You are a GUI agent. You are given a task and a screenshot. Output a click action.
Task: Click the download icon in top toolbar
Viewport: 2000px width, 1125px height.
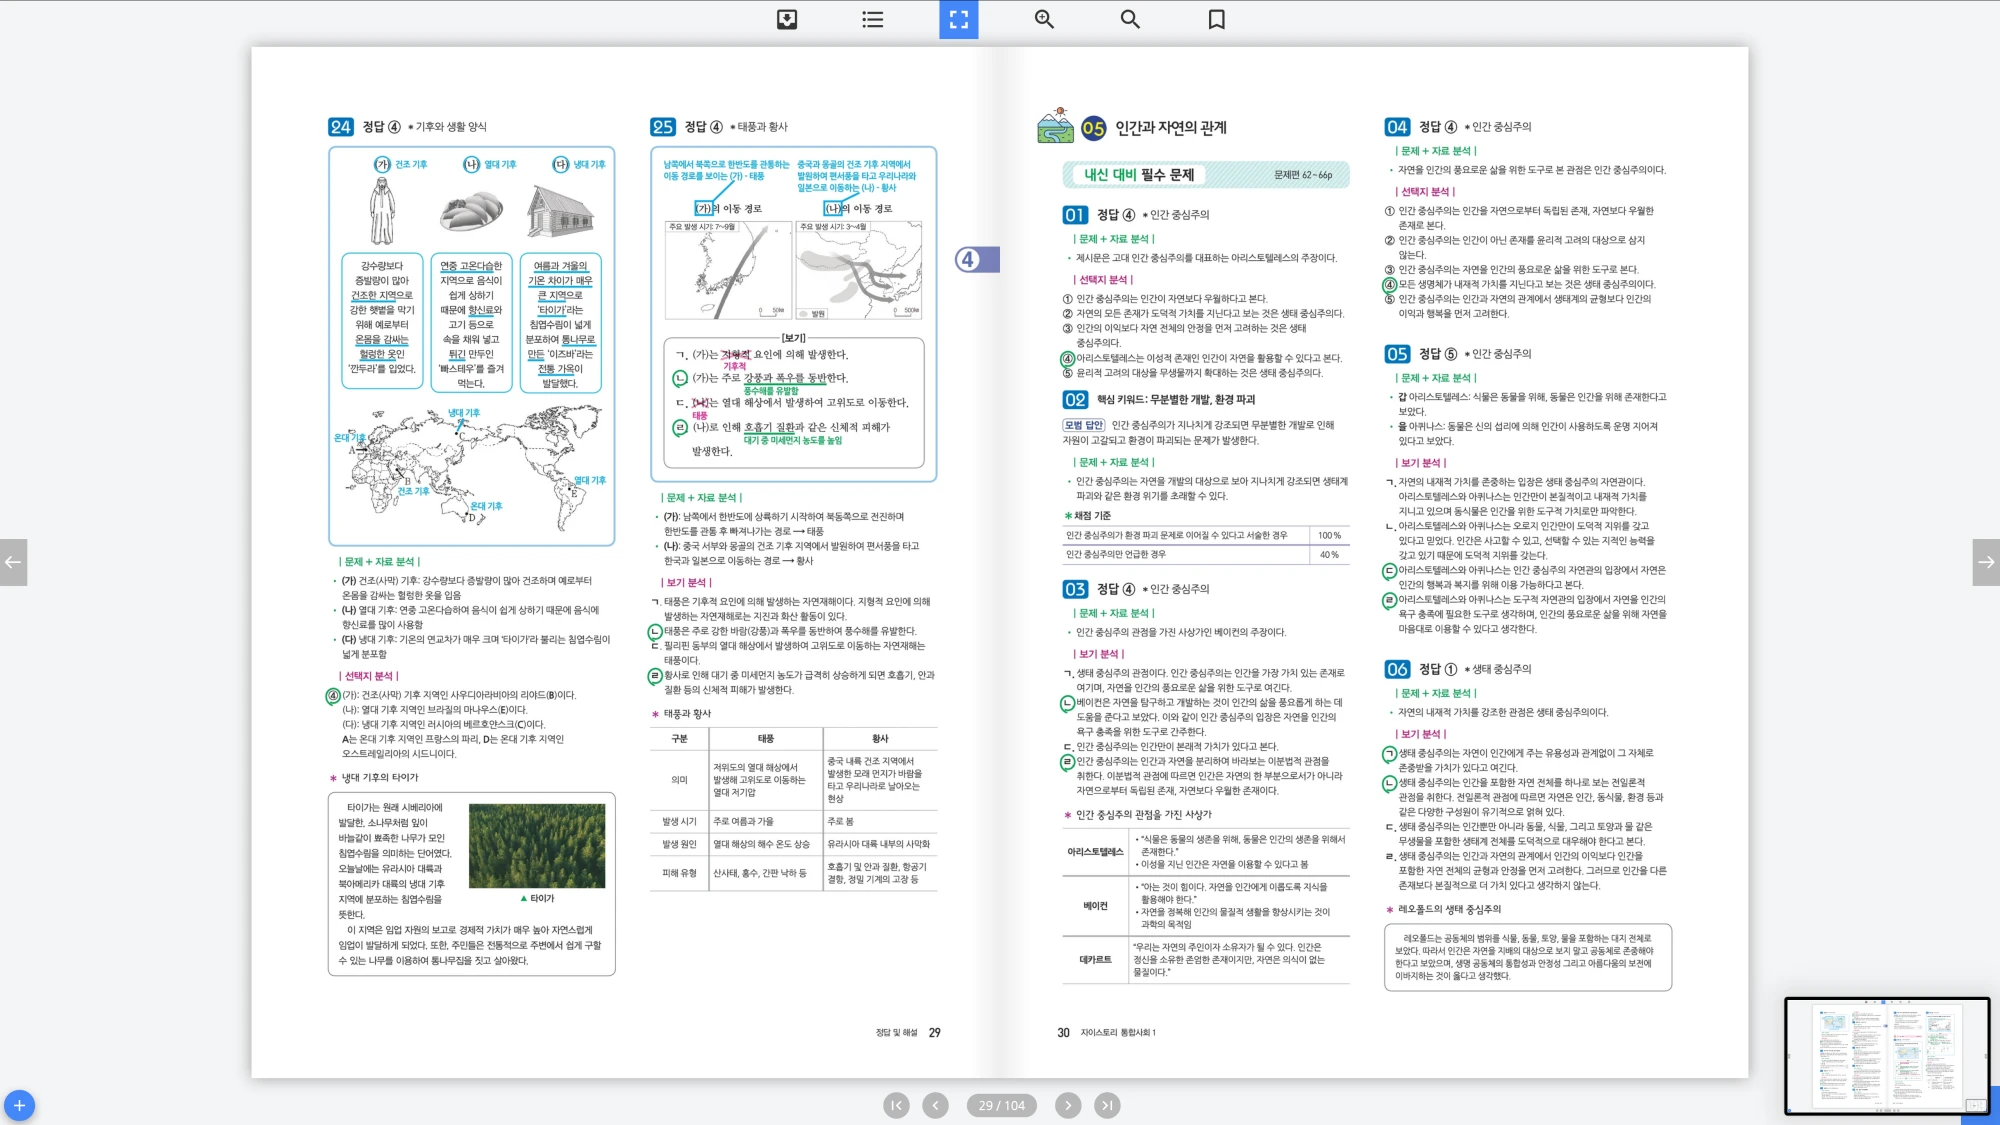(x=787, y=19)
